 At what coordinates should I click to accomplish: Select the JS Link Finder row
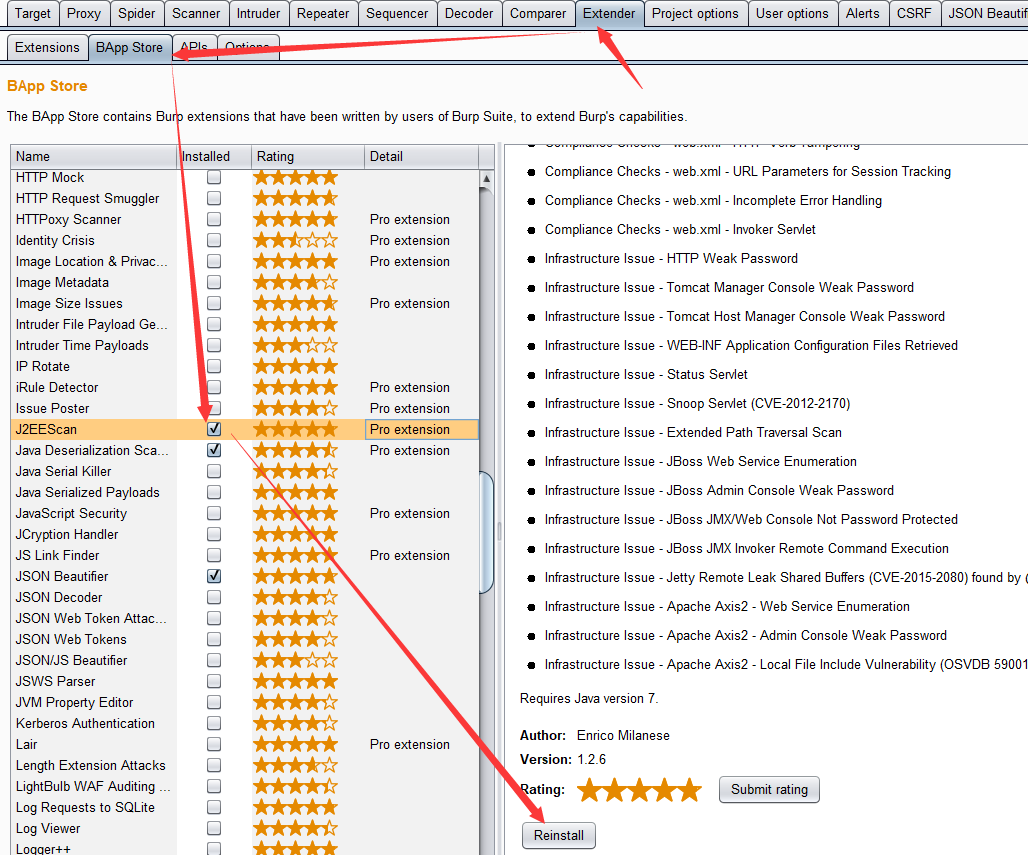point(245,555)
